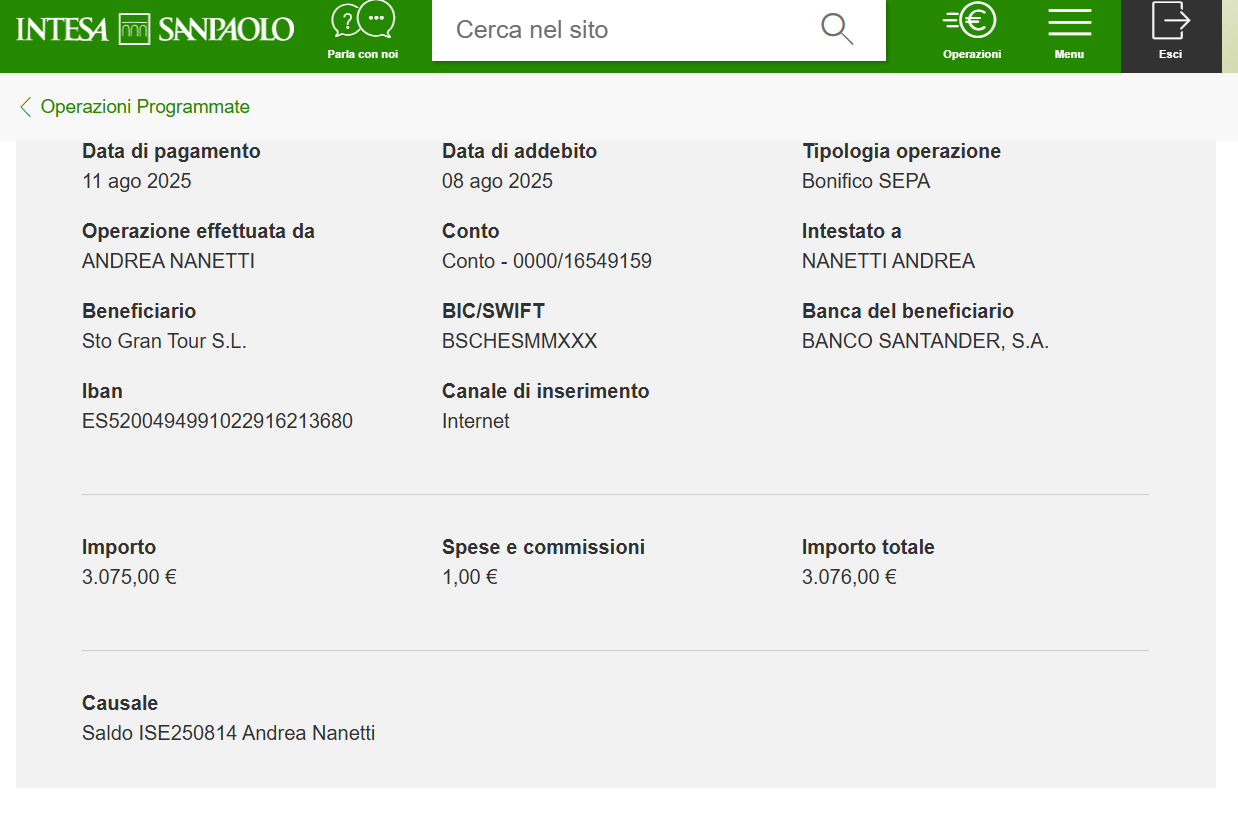
Task: Click Banco Santander, S.A. bank name
Action: 925,341
